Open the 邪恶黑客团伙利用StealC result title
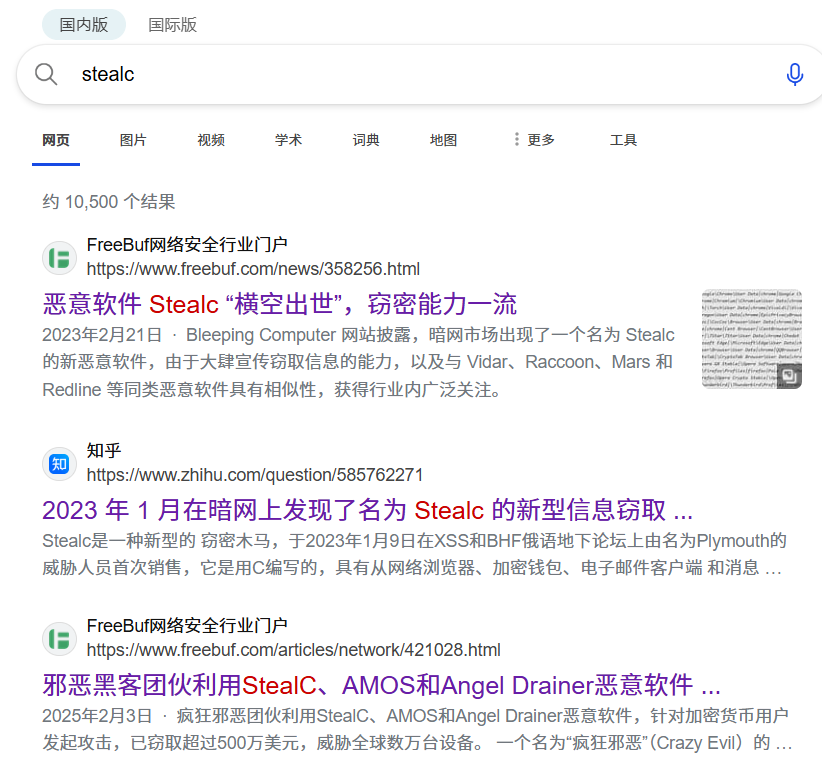This screenshot has height=759, width=822. click(382, 685)
